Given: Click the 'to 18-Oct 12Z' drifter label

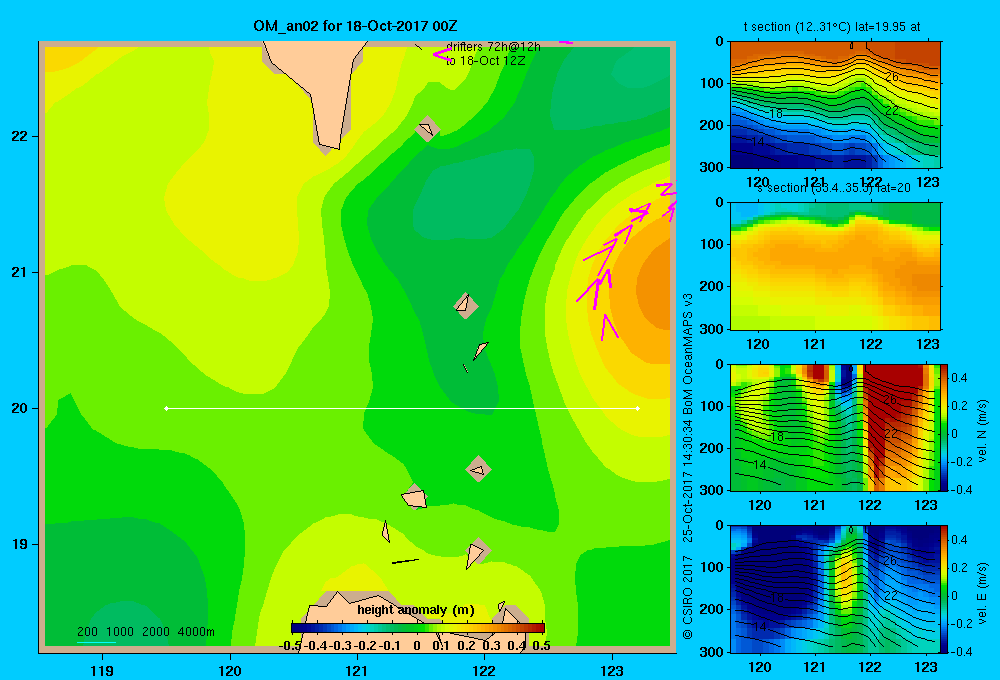Looking at the screenshot, I should pos(485,61).
